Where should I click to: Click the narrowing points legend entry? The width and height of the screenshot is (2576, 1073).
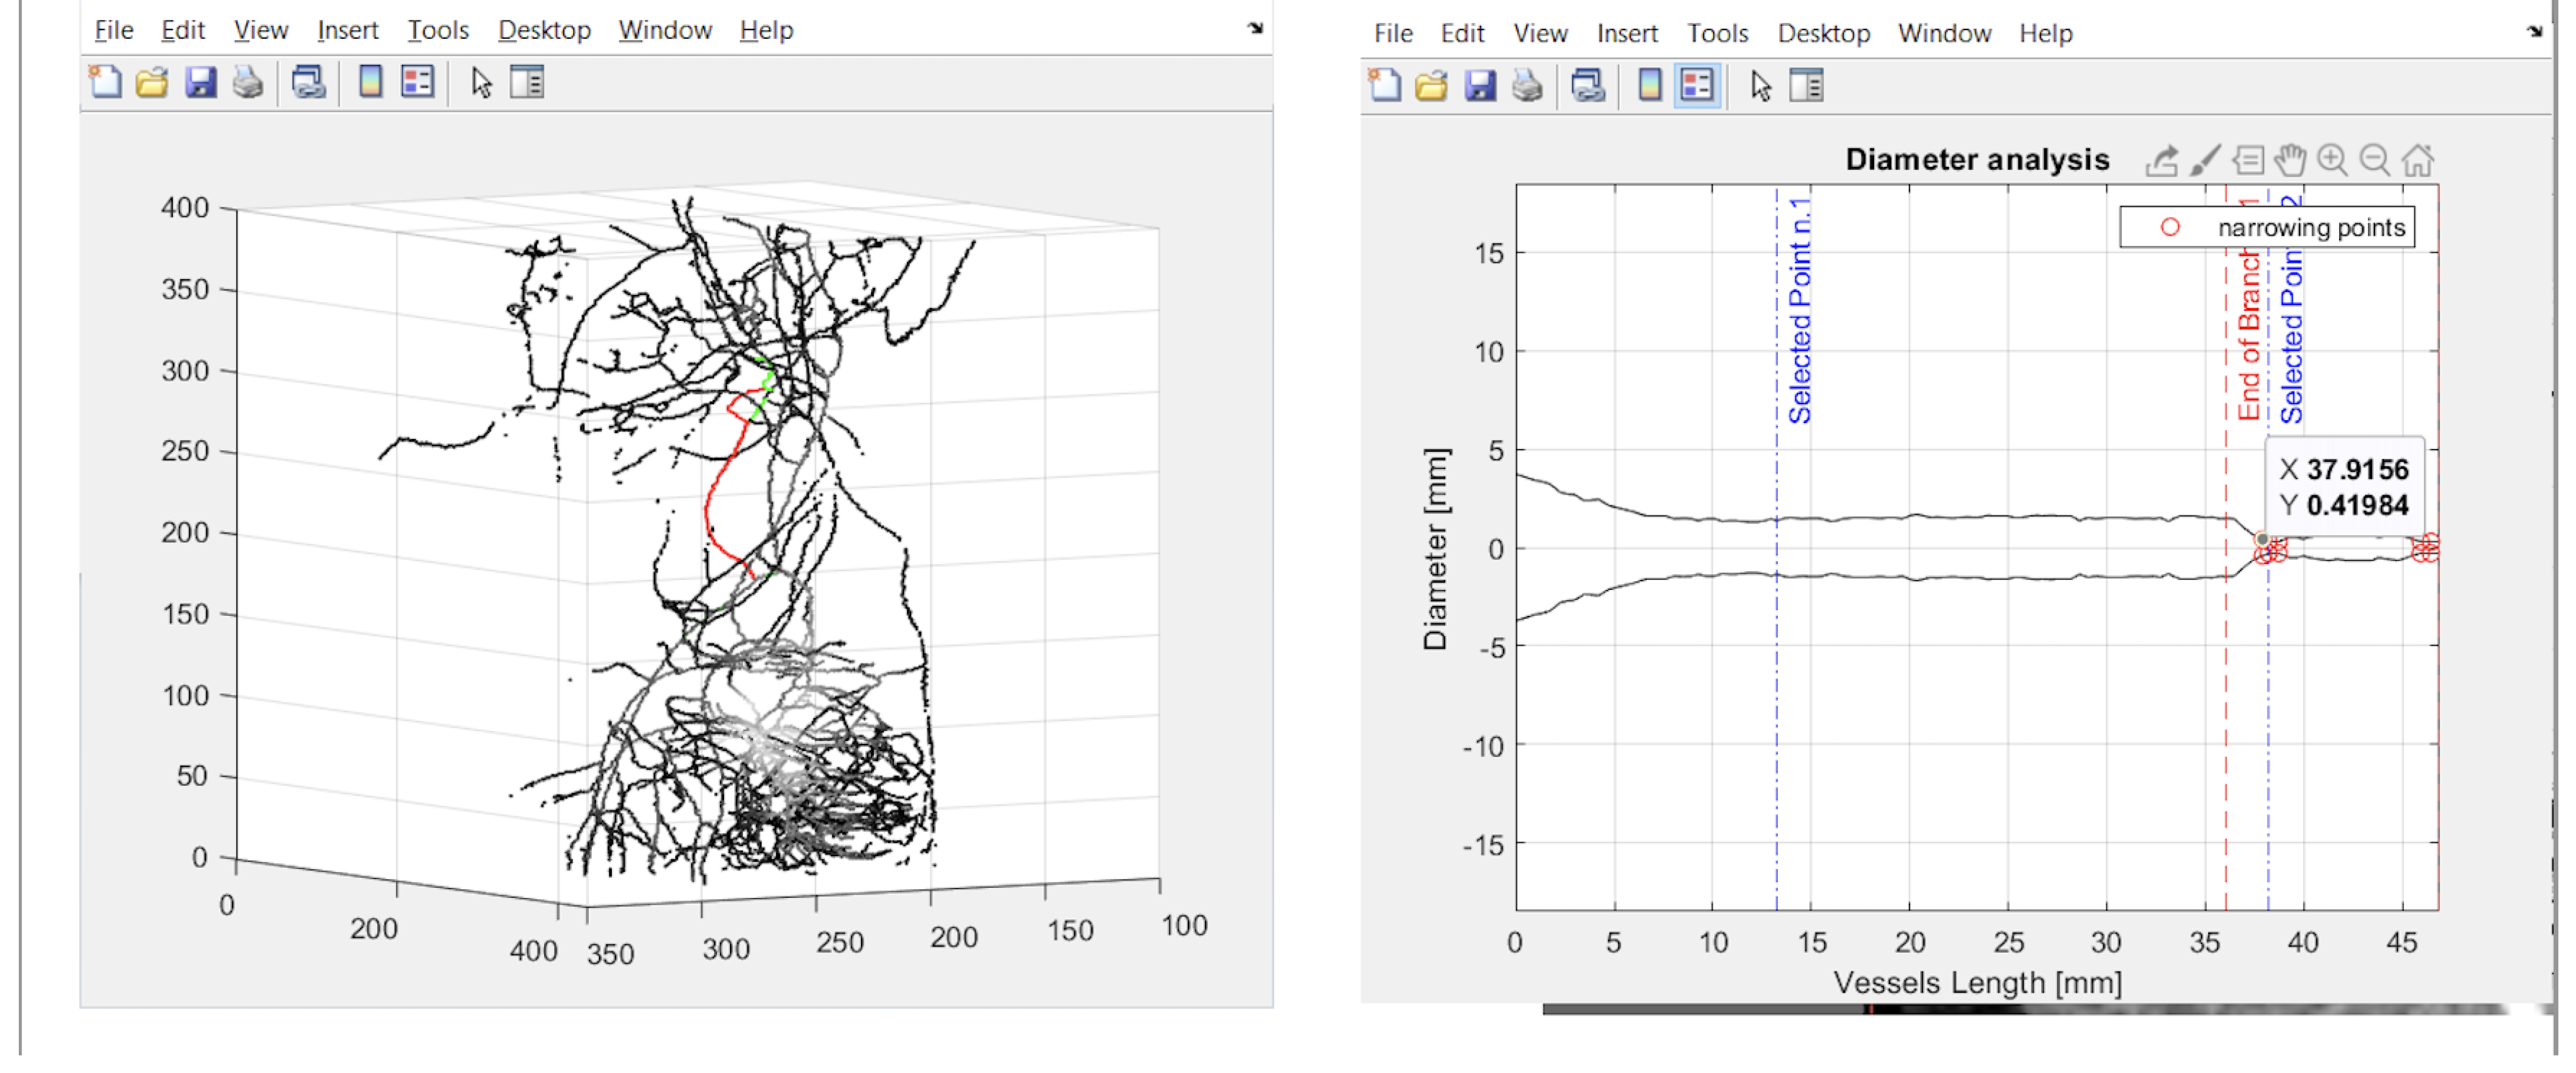pyautogui.click(x=2310, y=228)
